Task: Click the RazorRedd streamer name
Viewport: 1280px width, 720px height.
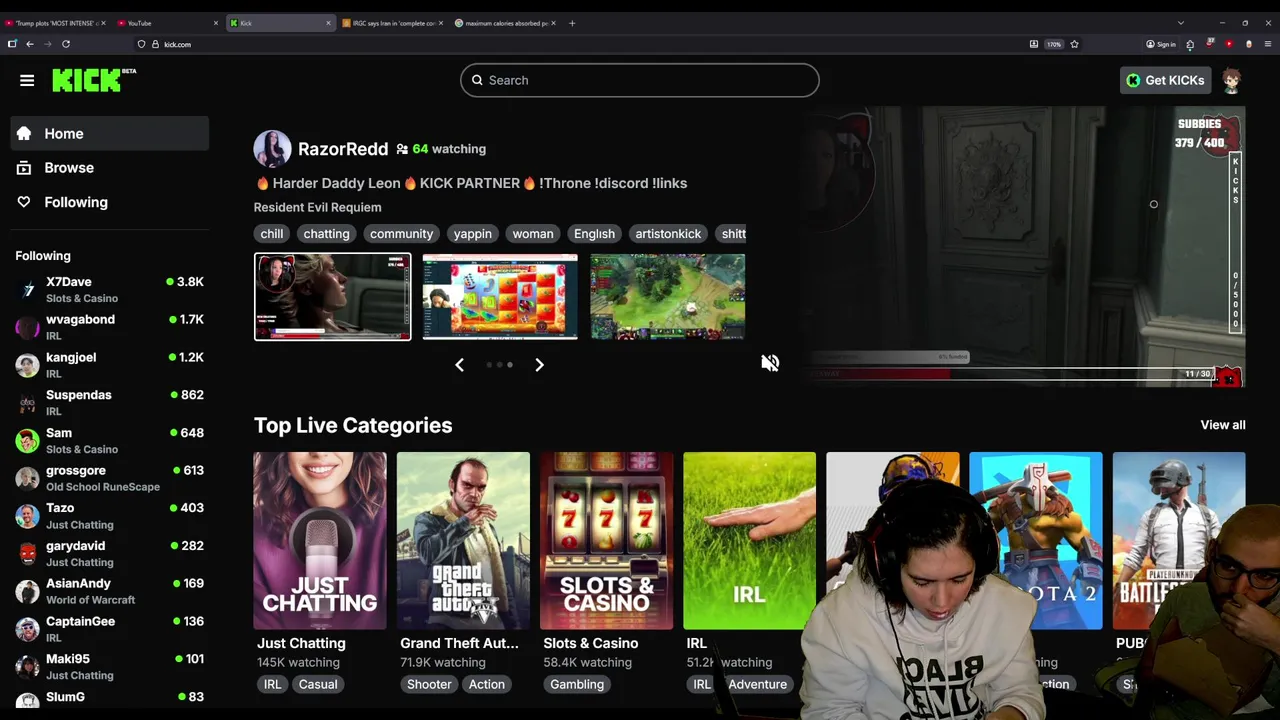Action: 343,149
